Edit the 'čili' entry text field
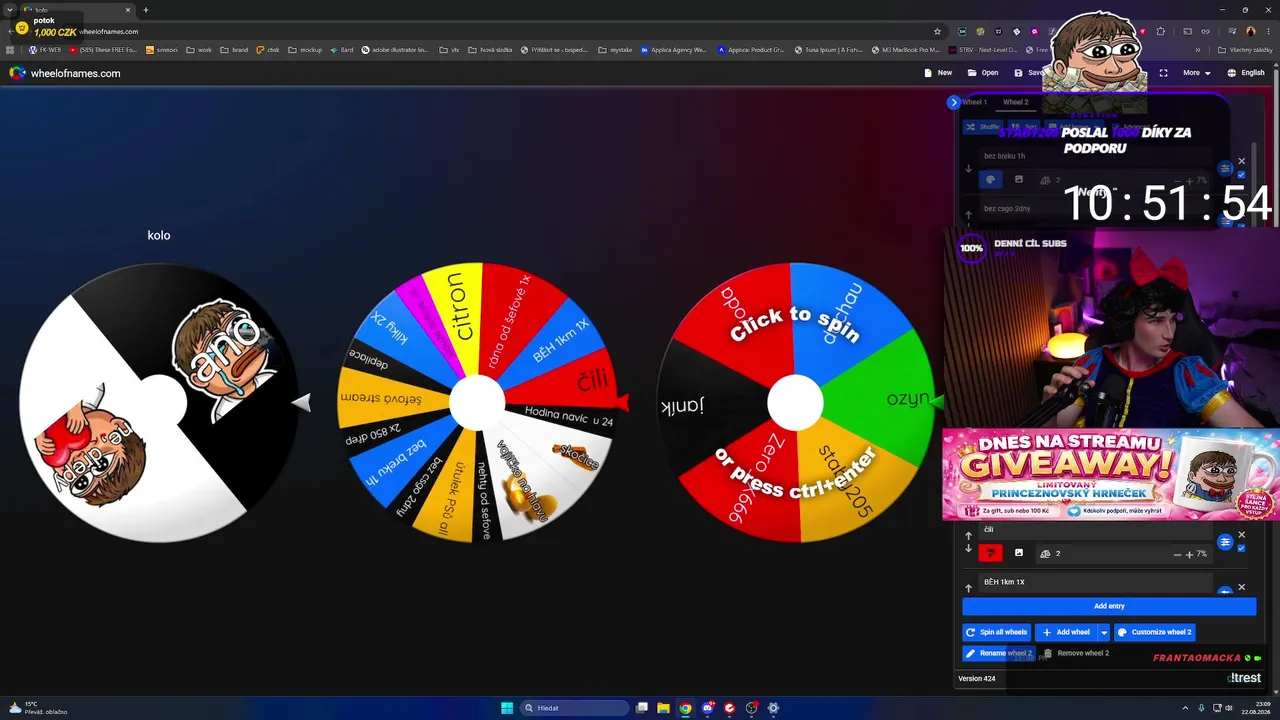Viewport: 1280px width, 720px height. coord(1095,530)
